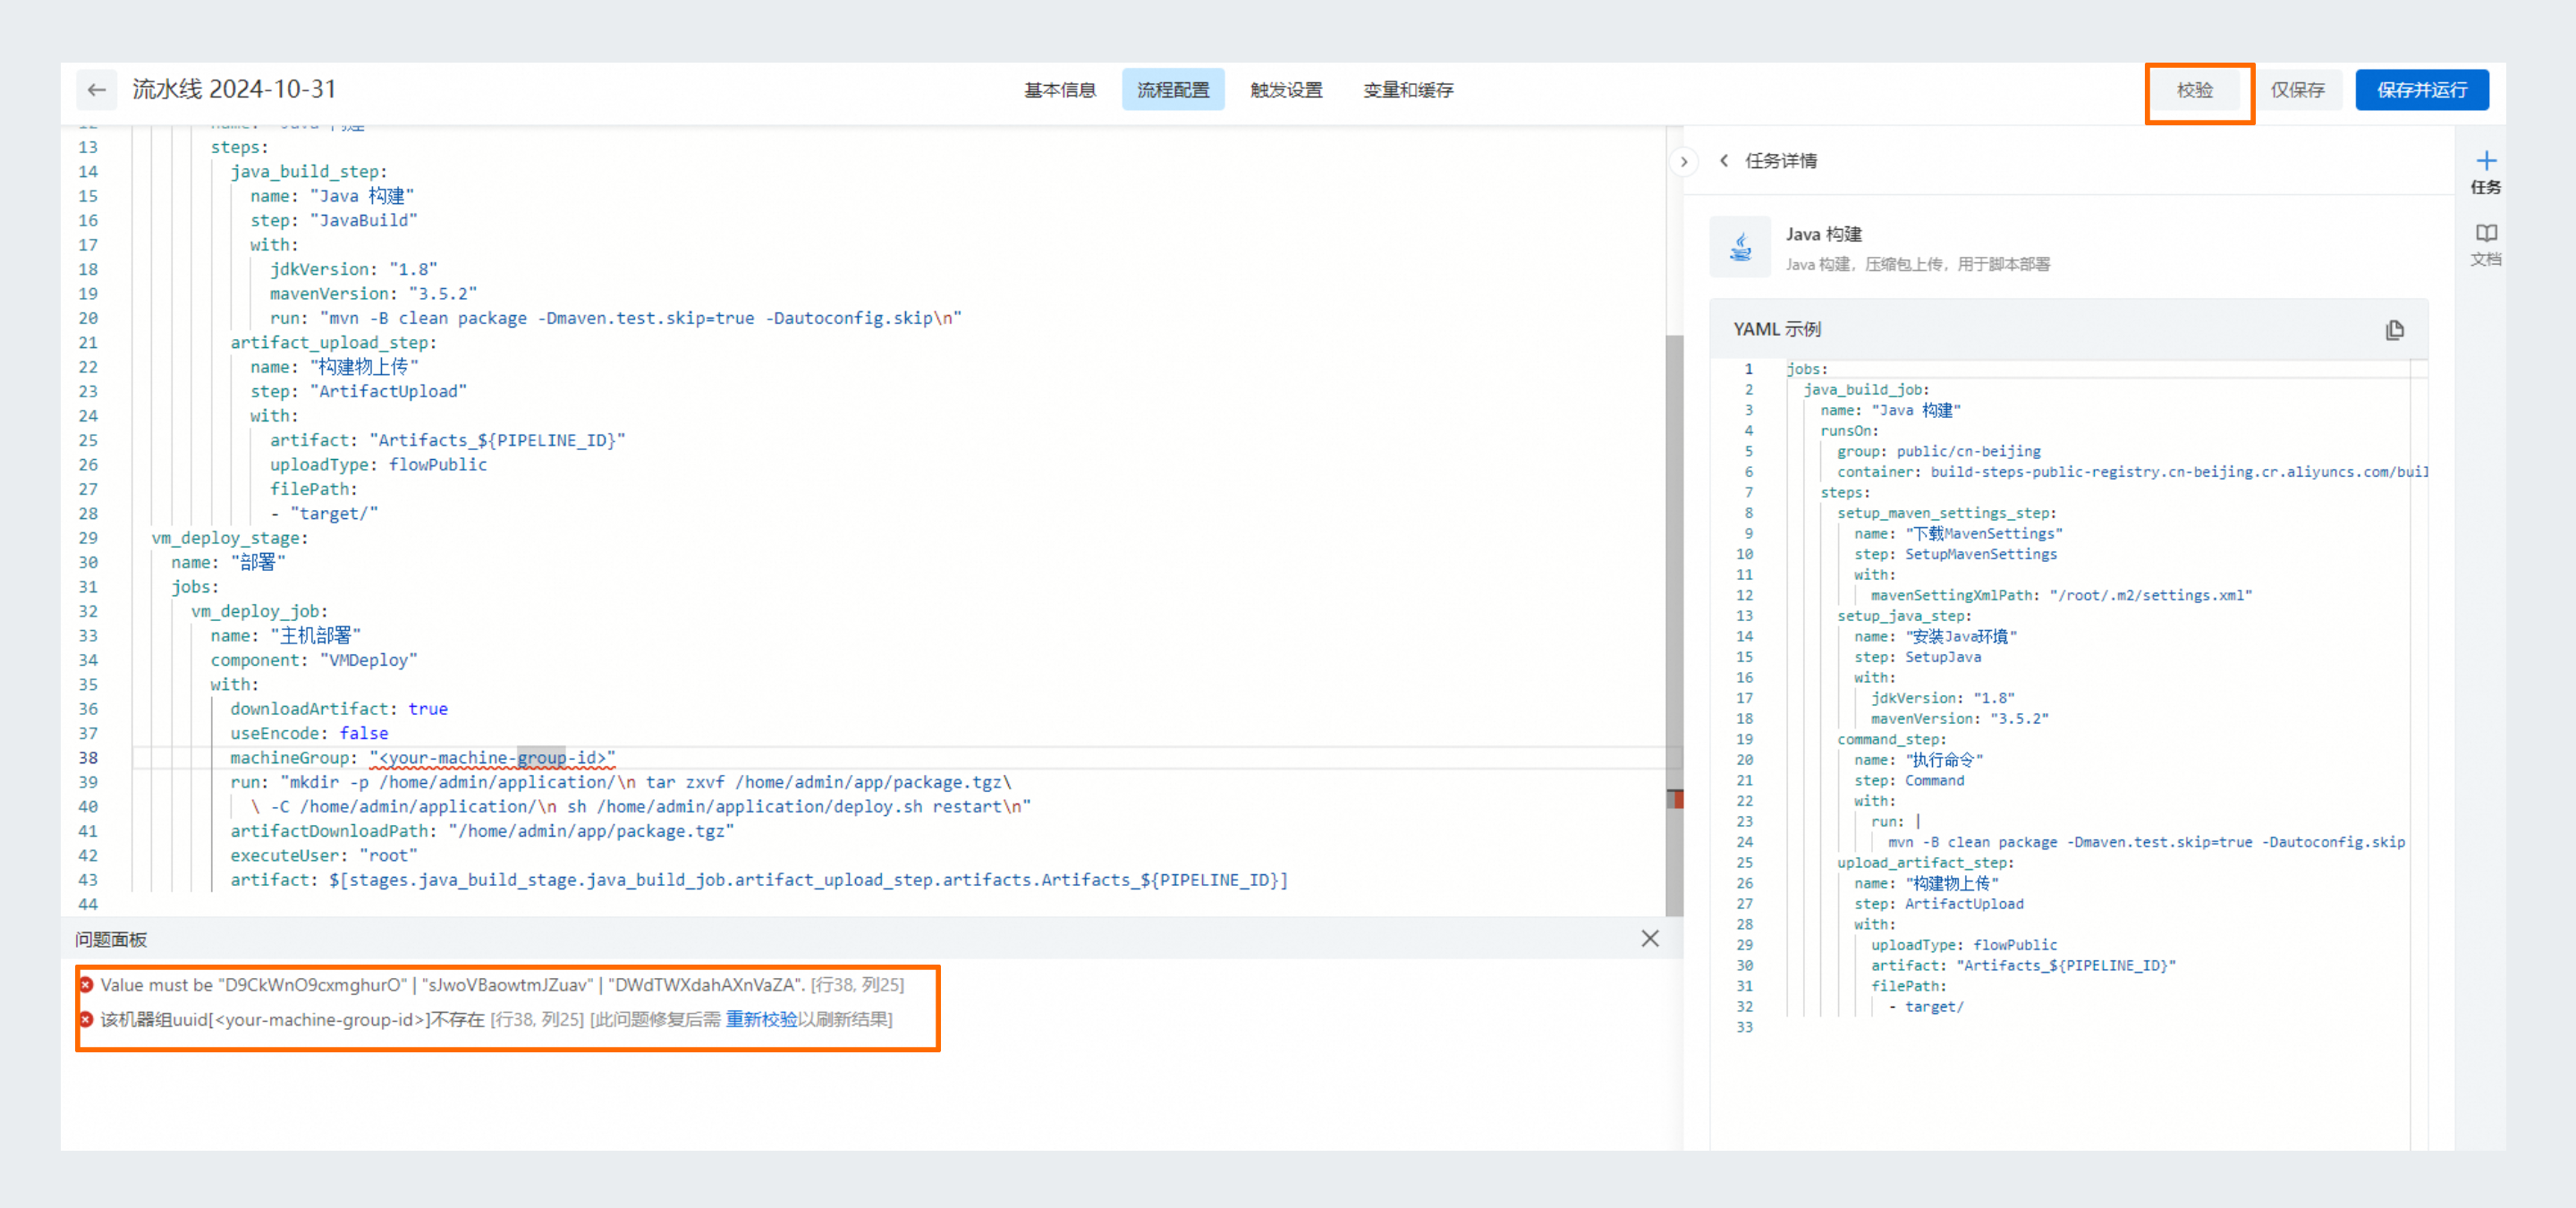The width and height of the screenshot is (2576, 1208).
Task: Click line number 38 in the editor gutter
Action: (88, 758)
